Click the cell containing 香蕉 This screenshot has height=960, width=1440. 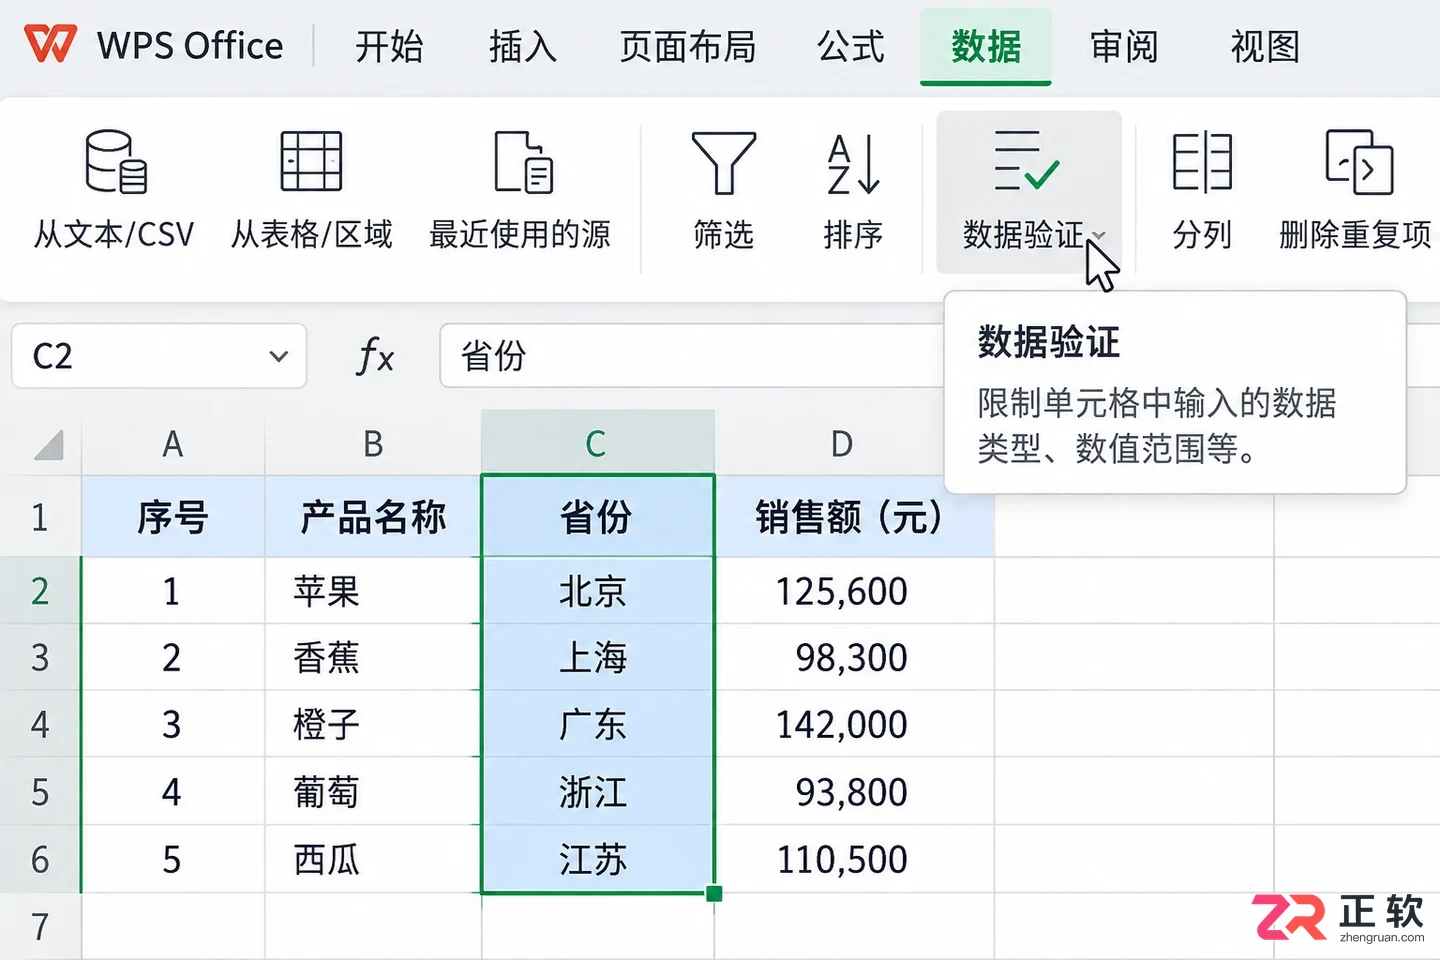[x=373, y=657]
